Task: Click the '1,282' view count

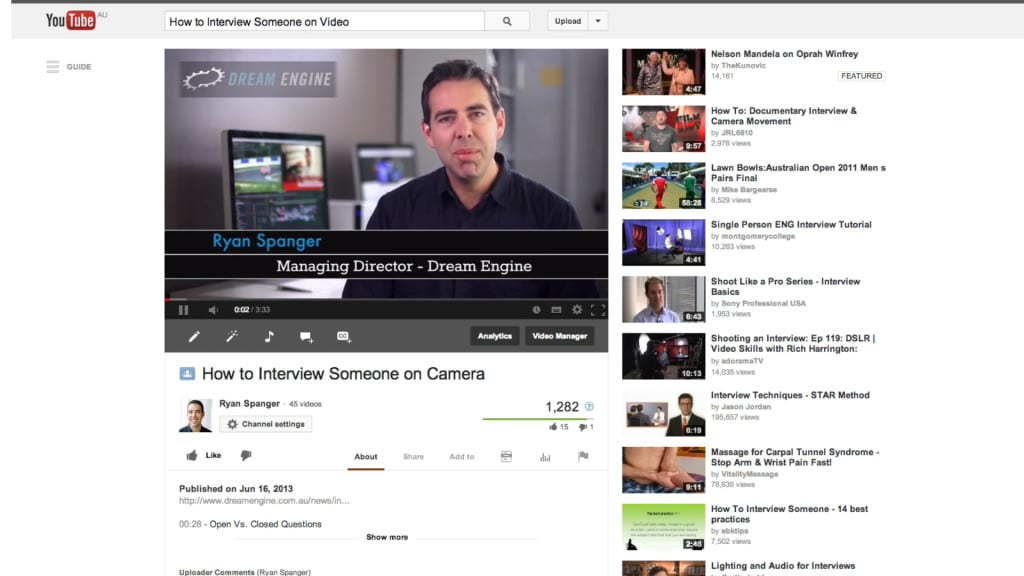Action: click(x=562, y=407)
